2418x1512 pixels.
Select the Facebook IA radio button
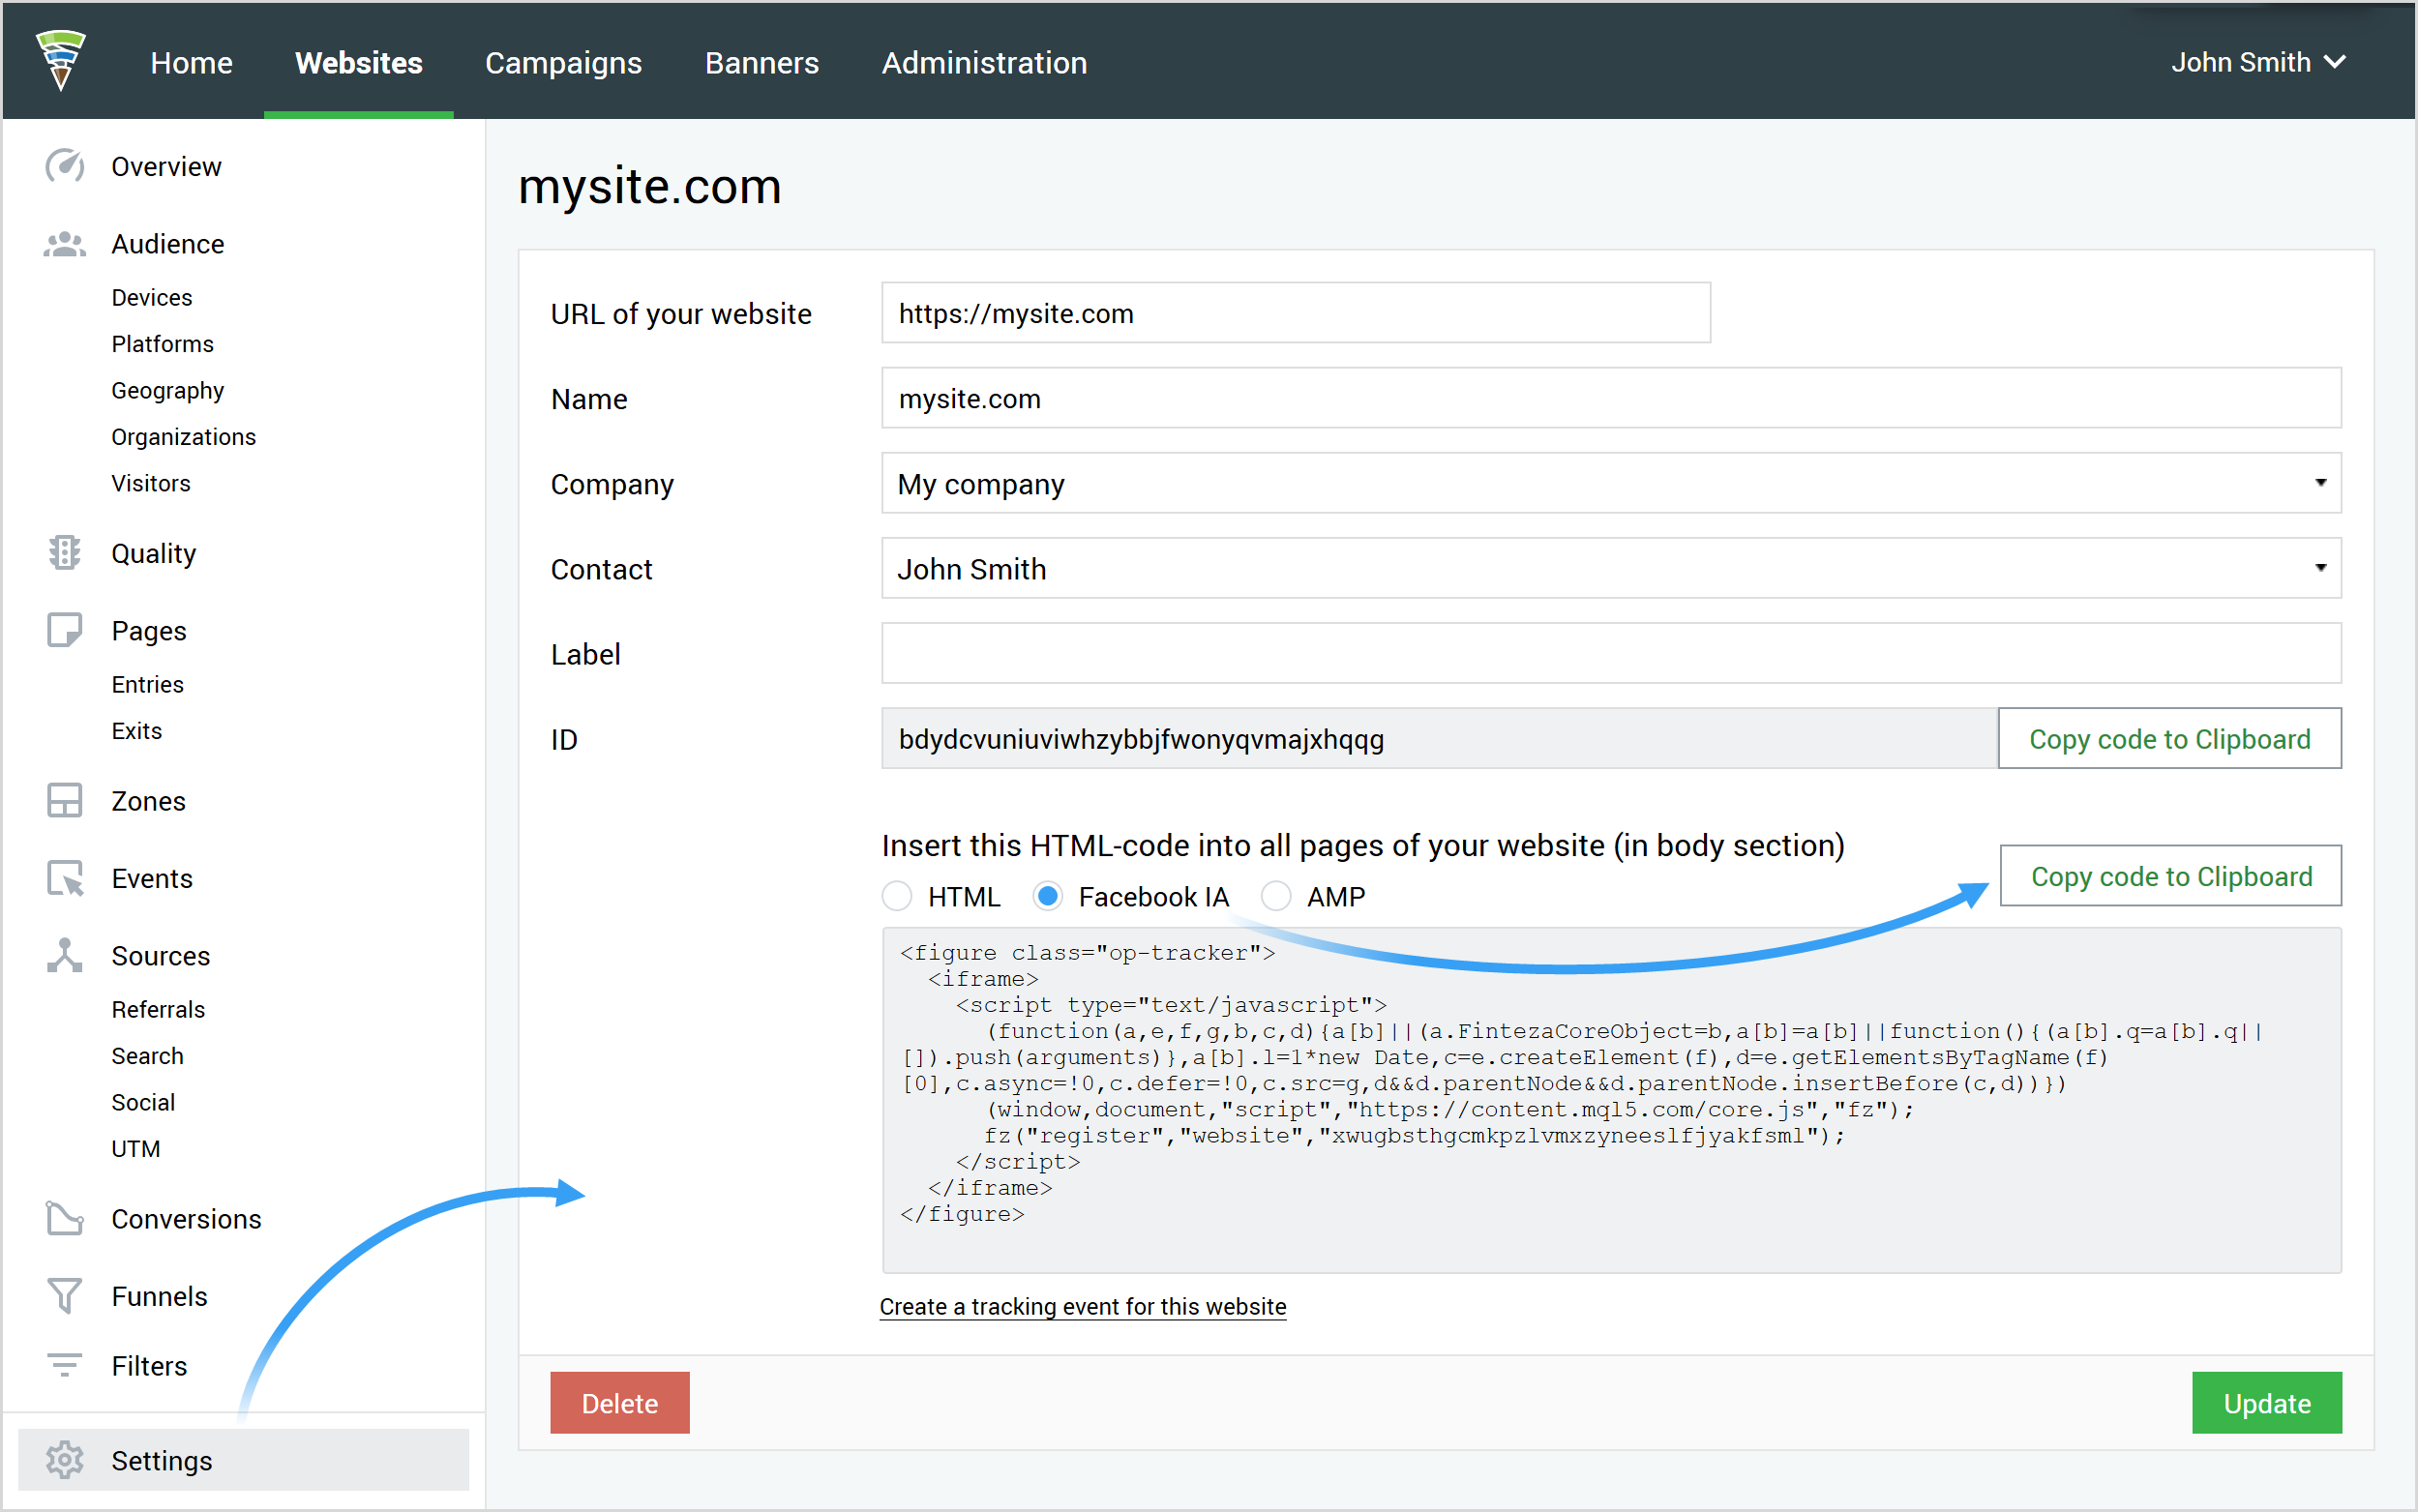tap(1049, 897)
